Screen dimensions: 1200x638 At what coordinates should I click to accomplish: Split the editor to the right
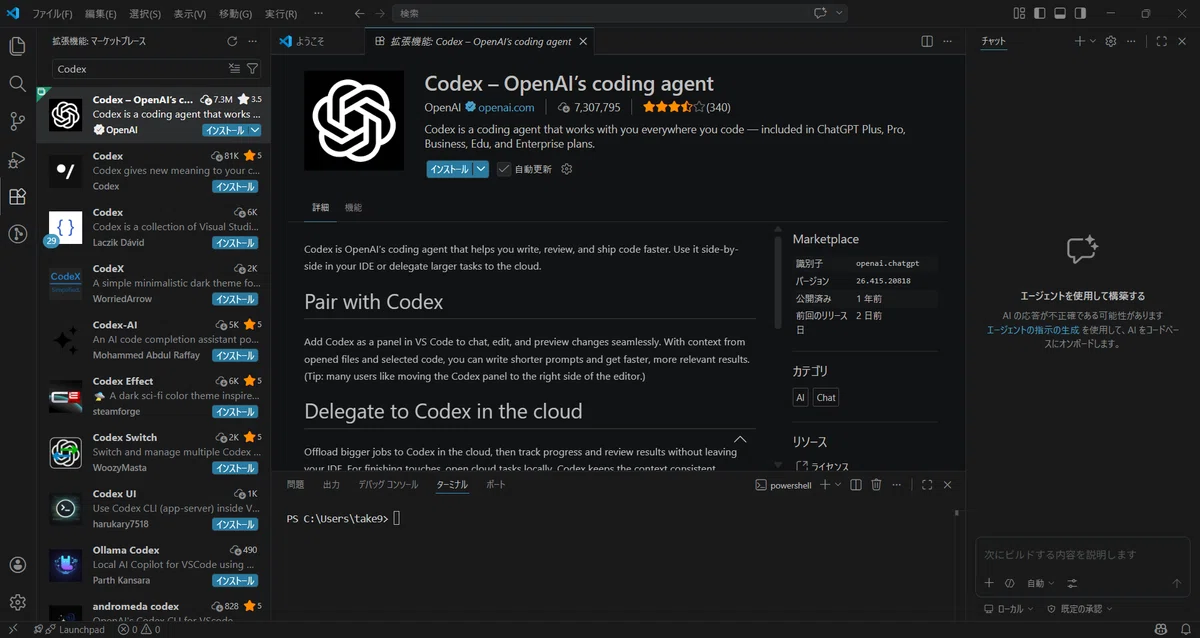pyautogui.click(x=927, y=41)
